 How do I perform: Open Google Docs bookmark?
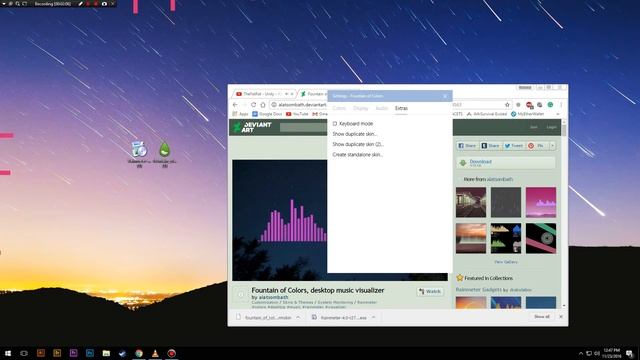click(x=267, y=114)
